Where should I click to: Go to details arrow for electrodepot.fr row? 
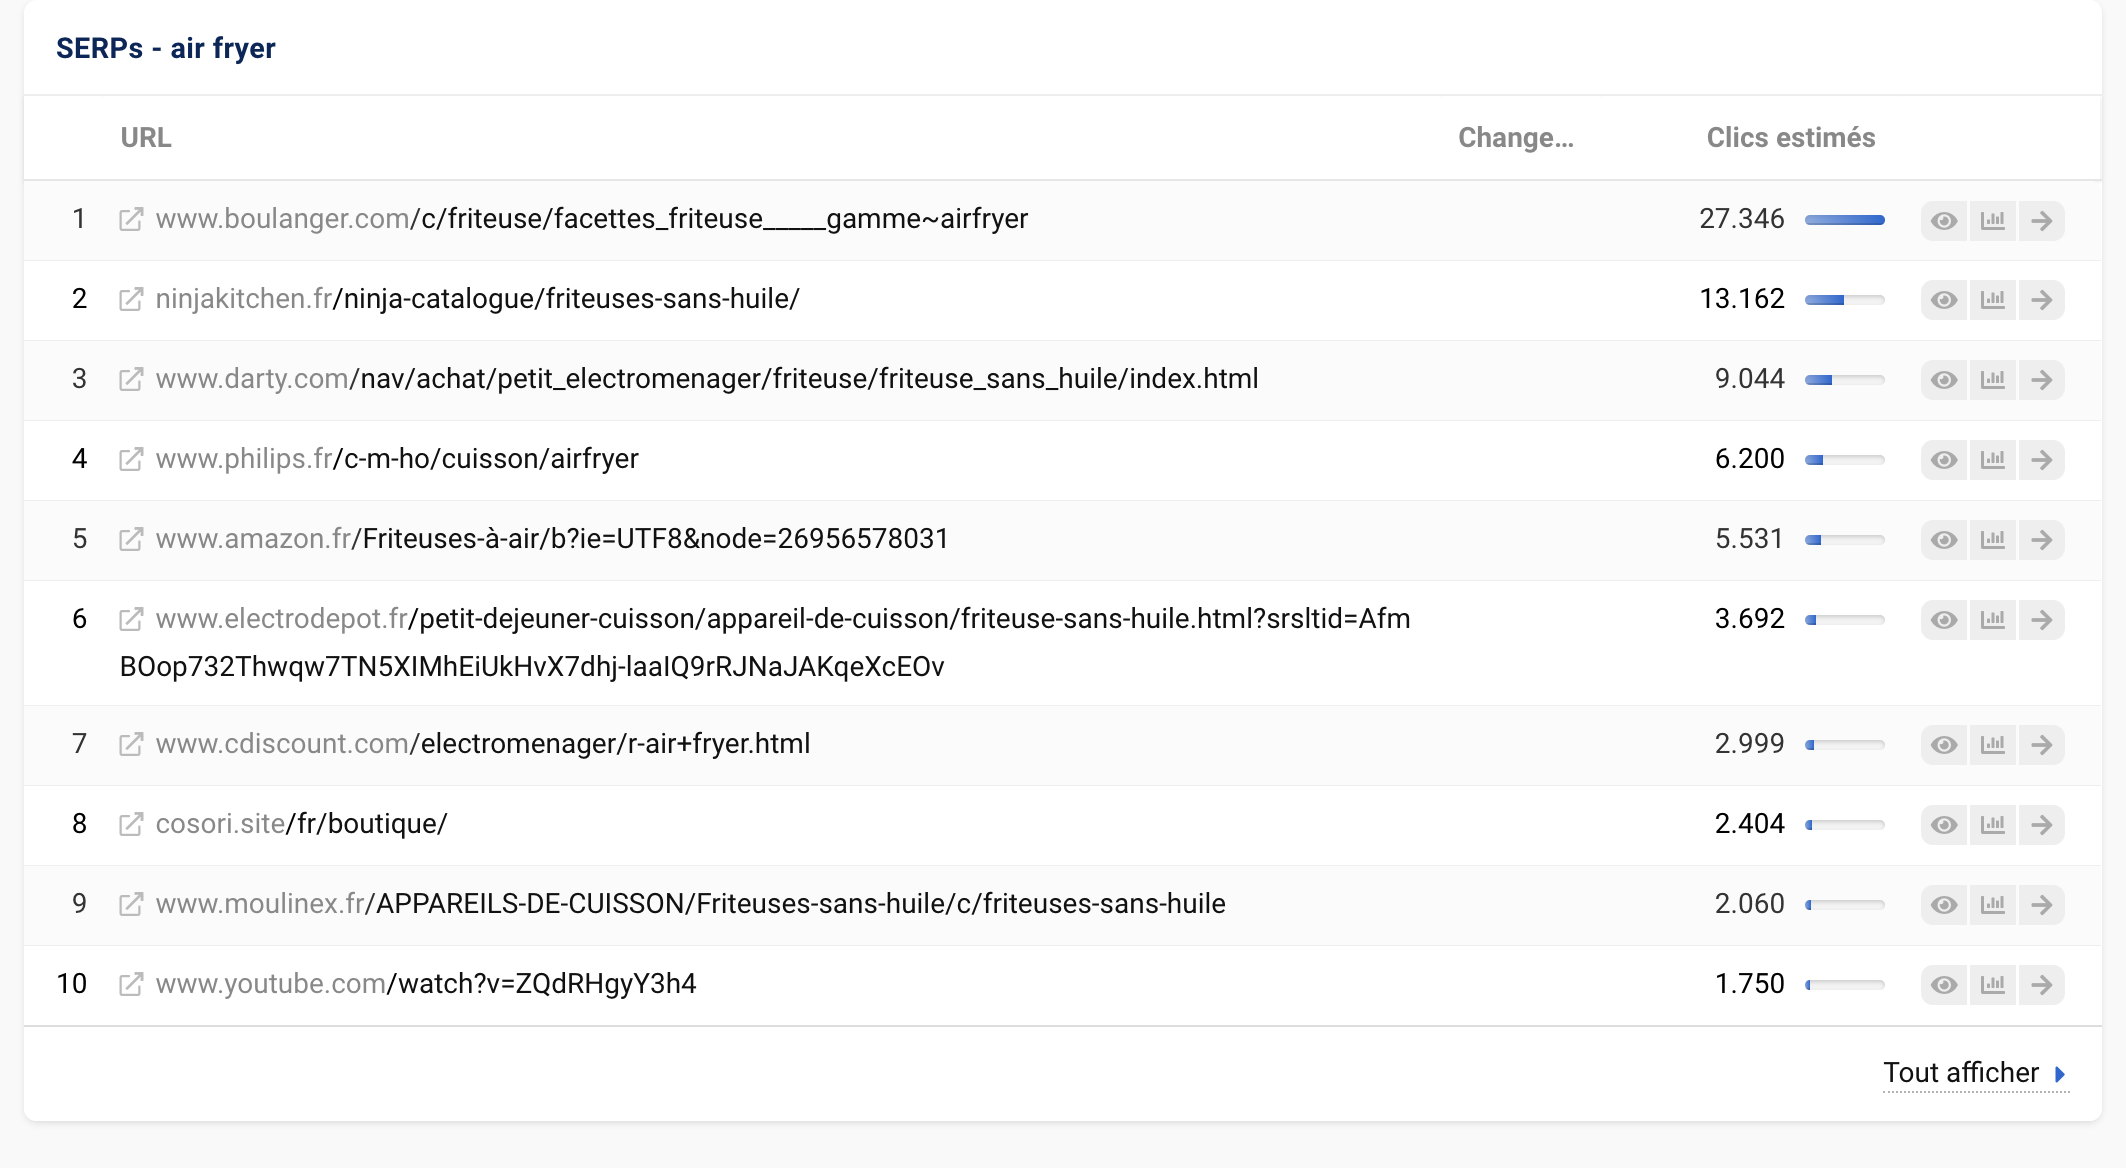tap(2042, 619)
